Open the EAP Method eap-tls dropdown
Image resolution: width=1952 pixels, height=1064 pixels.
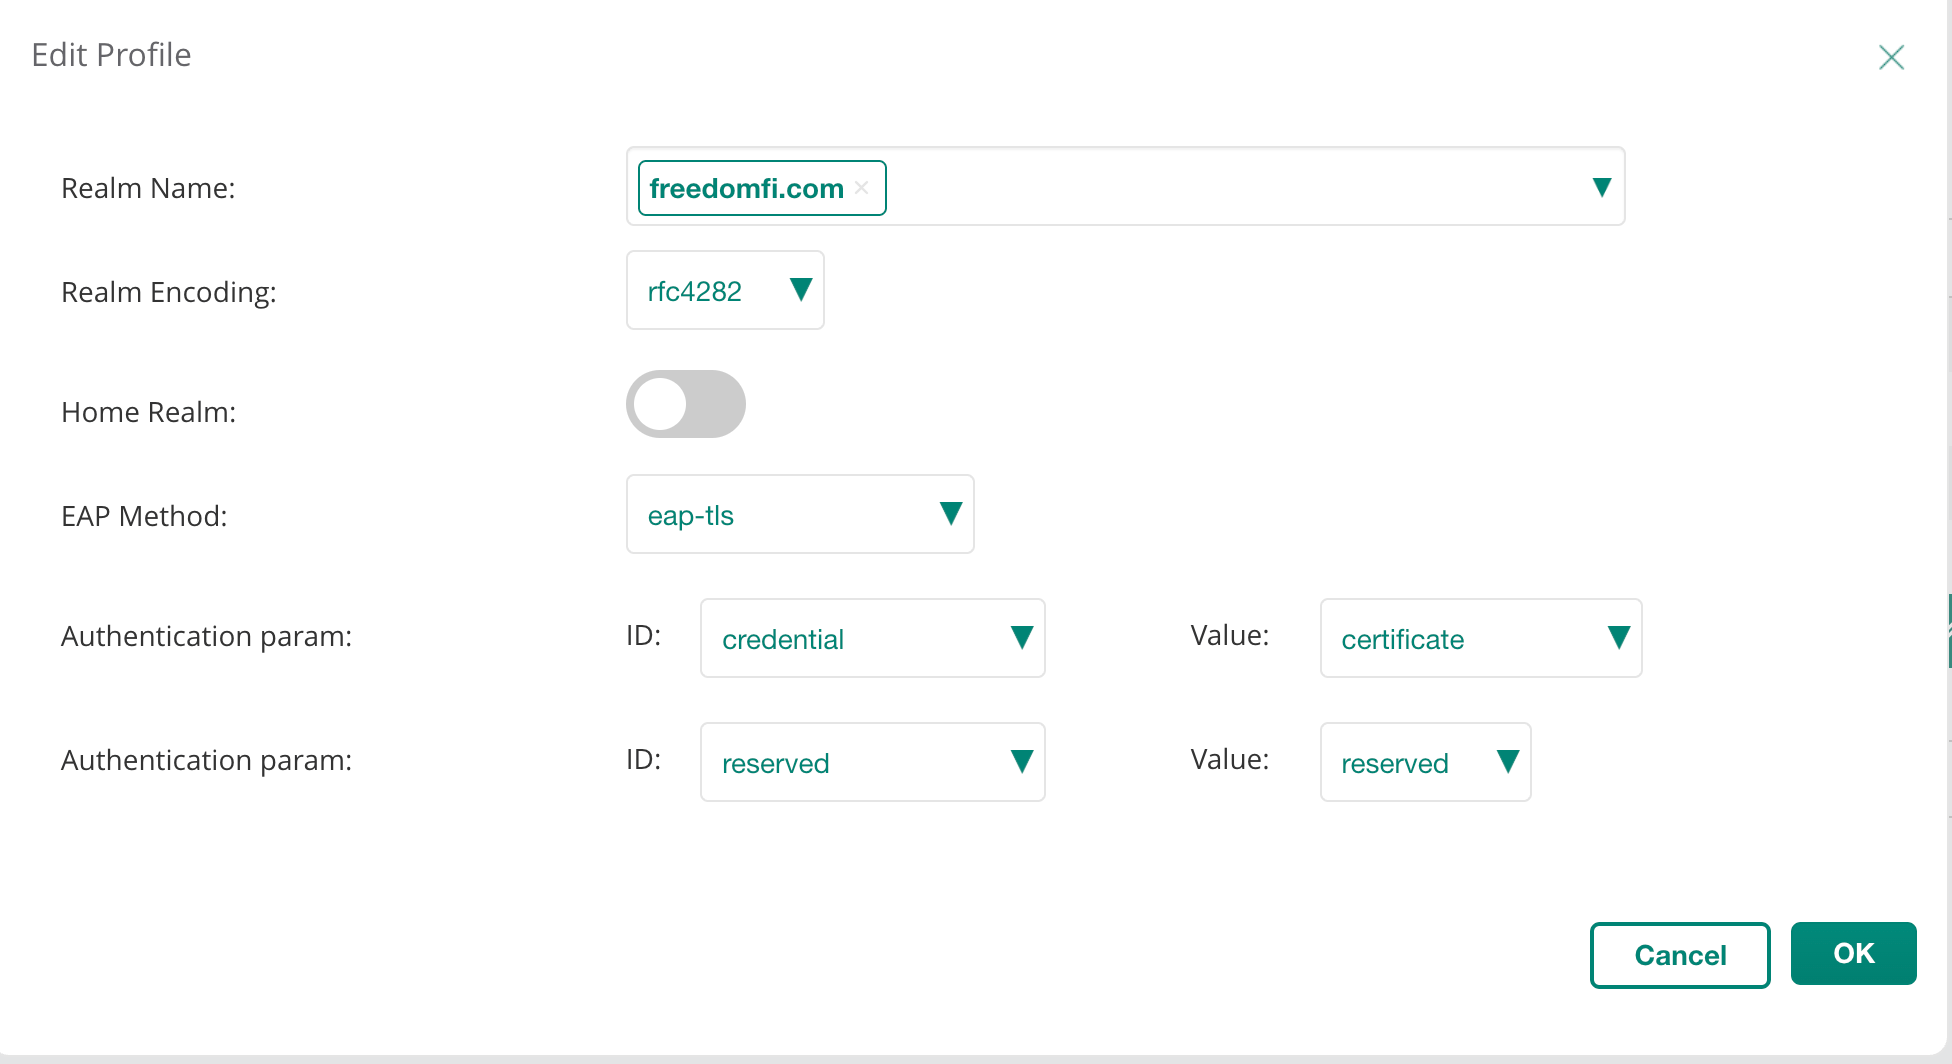click(x=799, y=514)
